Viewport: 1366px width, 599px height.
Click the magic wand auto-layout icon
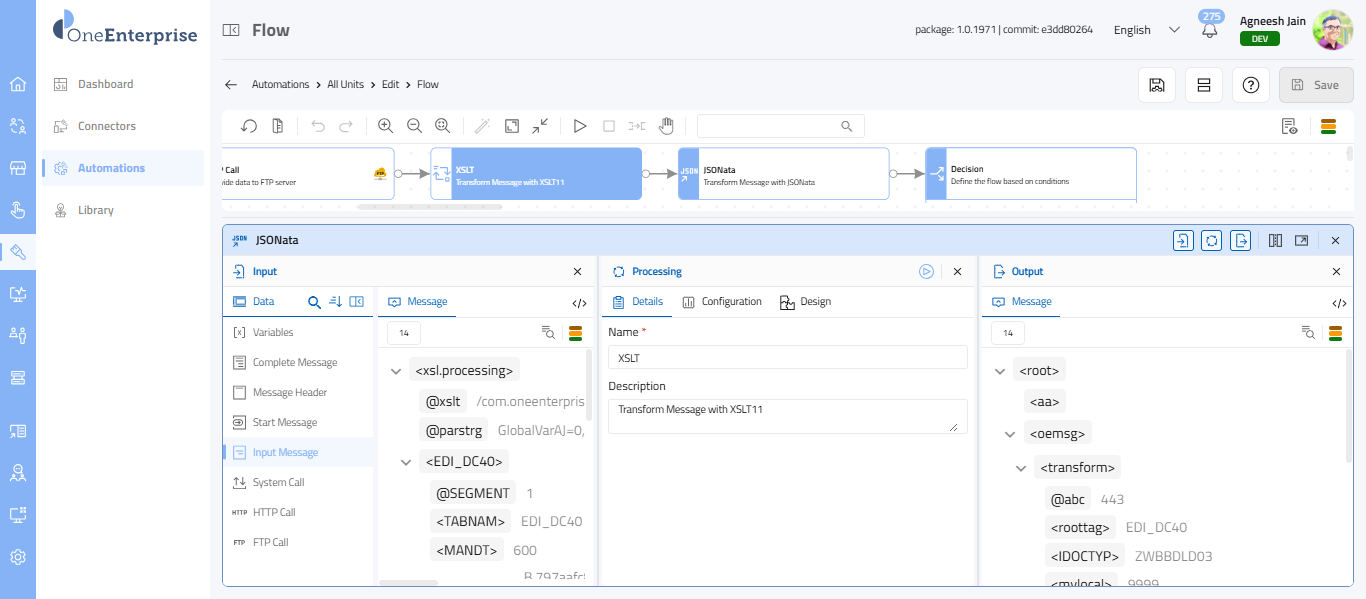482,126
